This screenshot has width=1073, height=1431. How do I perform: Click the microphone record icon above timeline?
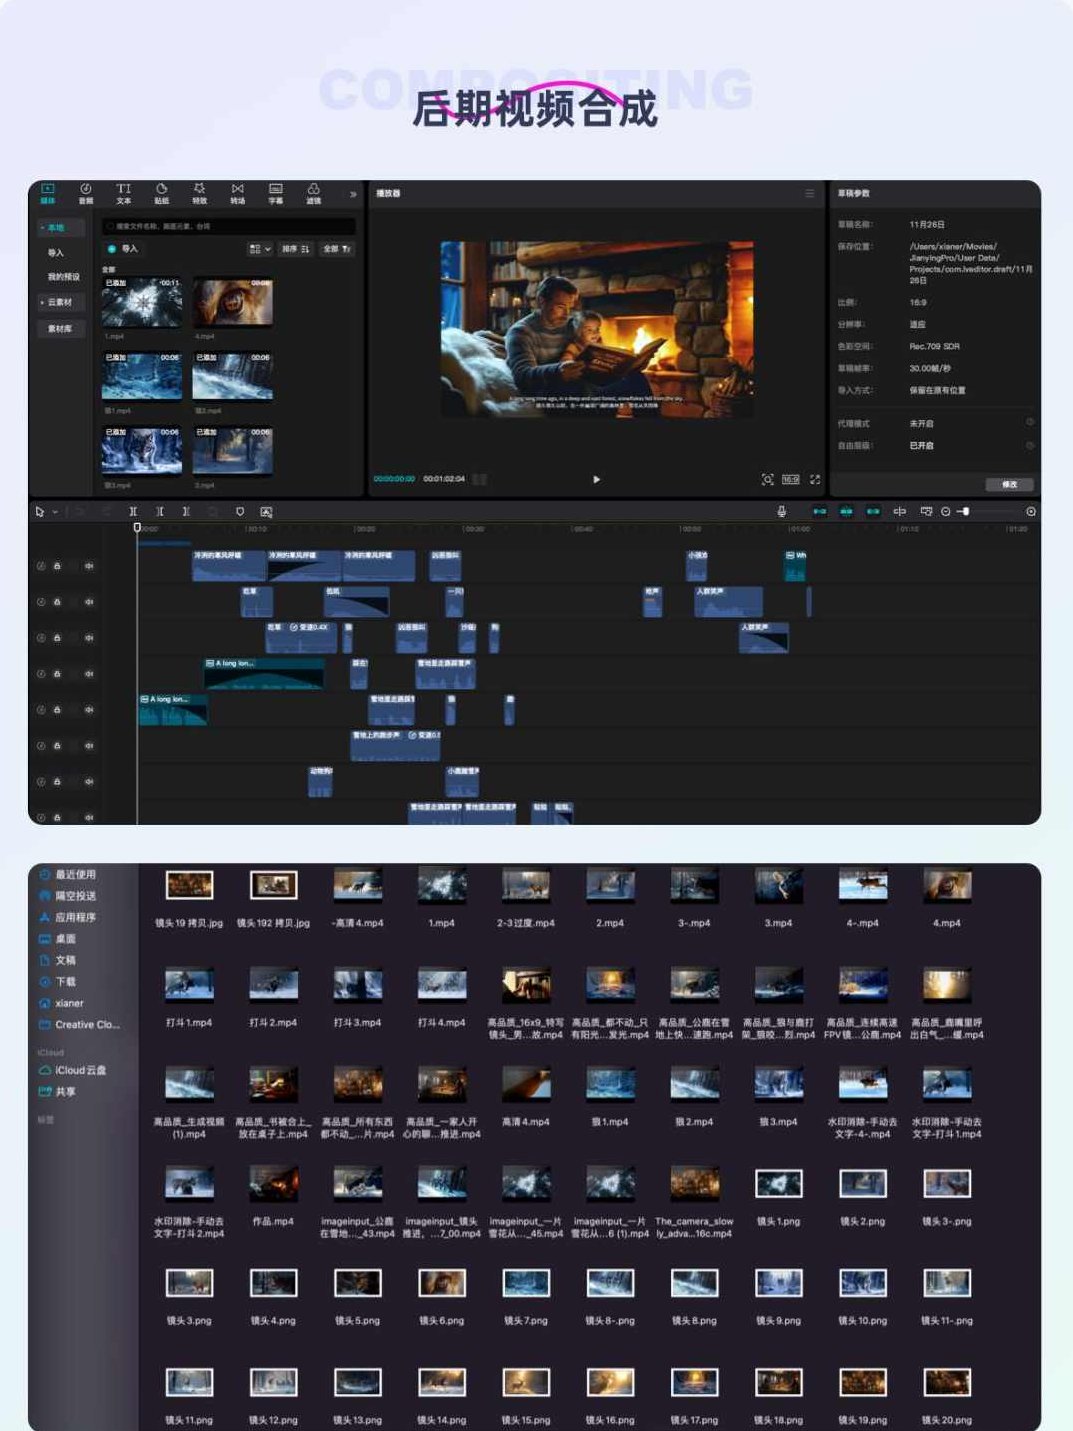click(x=781, y=511)
